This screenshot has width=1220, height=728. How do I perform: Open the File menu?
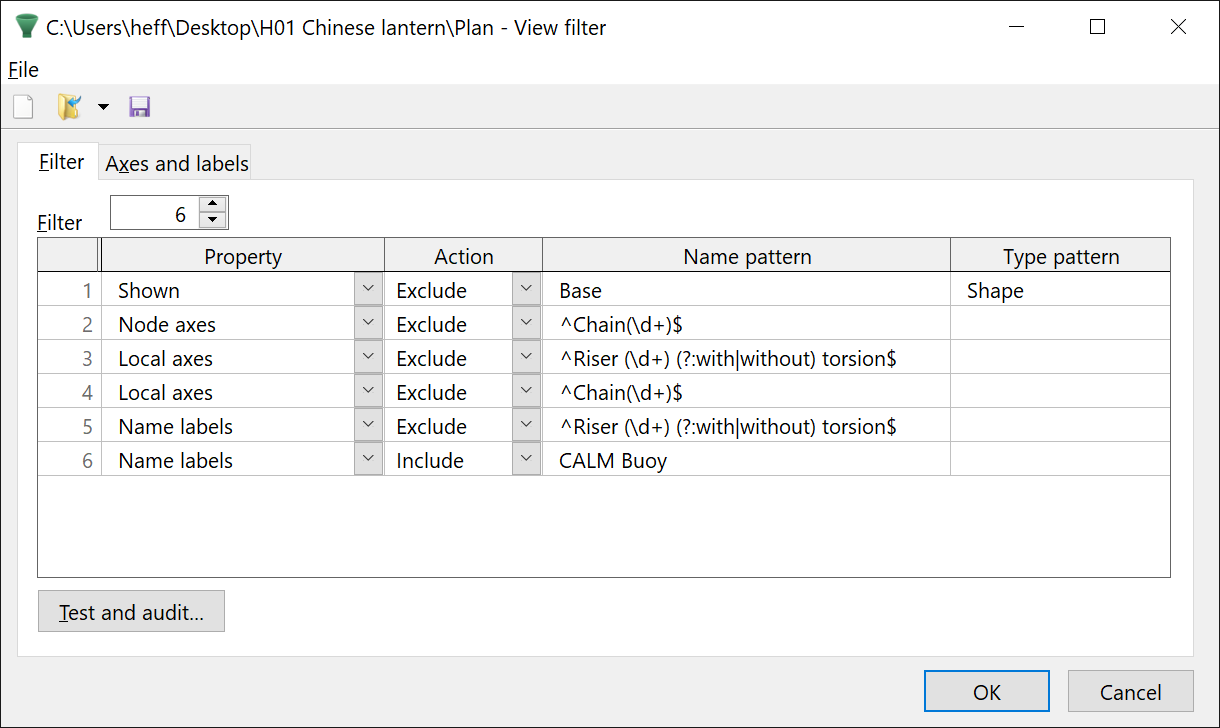tap(23, 69)
